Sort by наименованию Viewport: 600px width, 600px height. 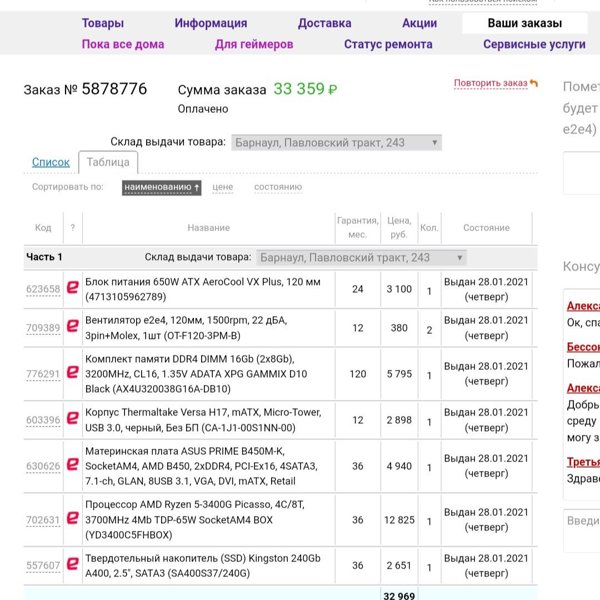[161, 187]
